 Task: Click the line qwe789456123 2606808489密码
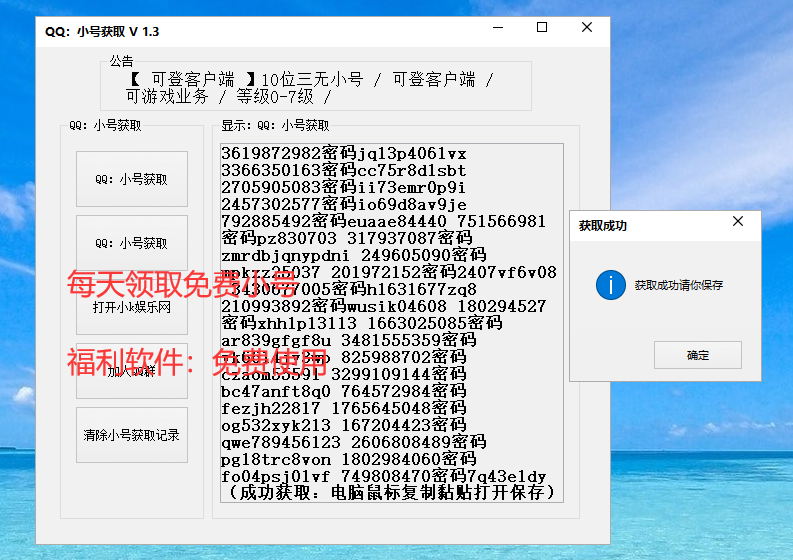tap(354, 442)
